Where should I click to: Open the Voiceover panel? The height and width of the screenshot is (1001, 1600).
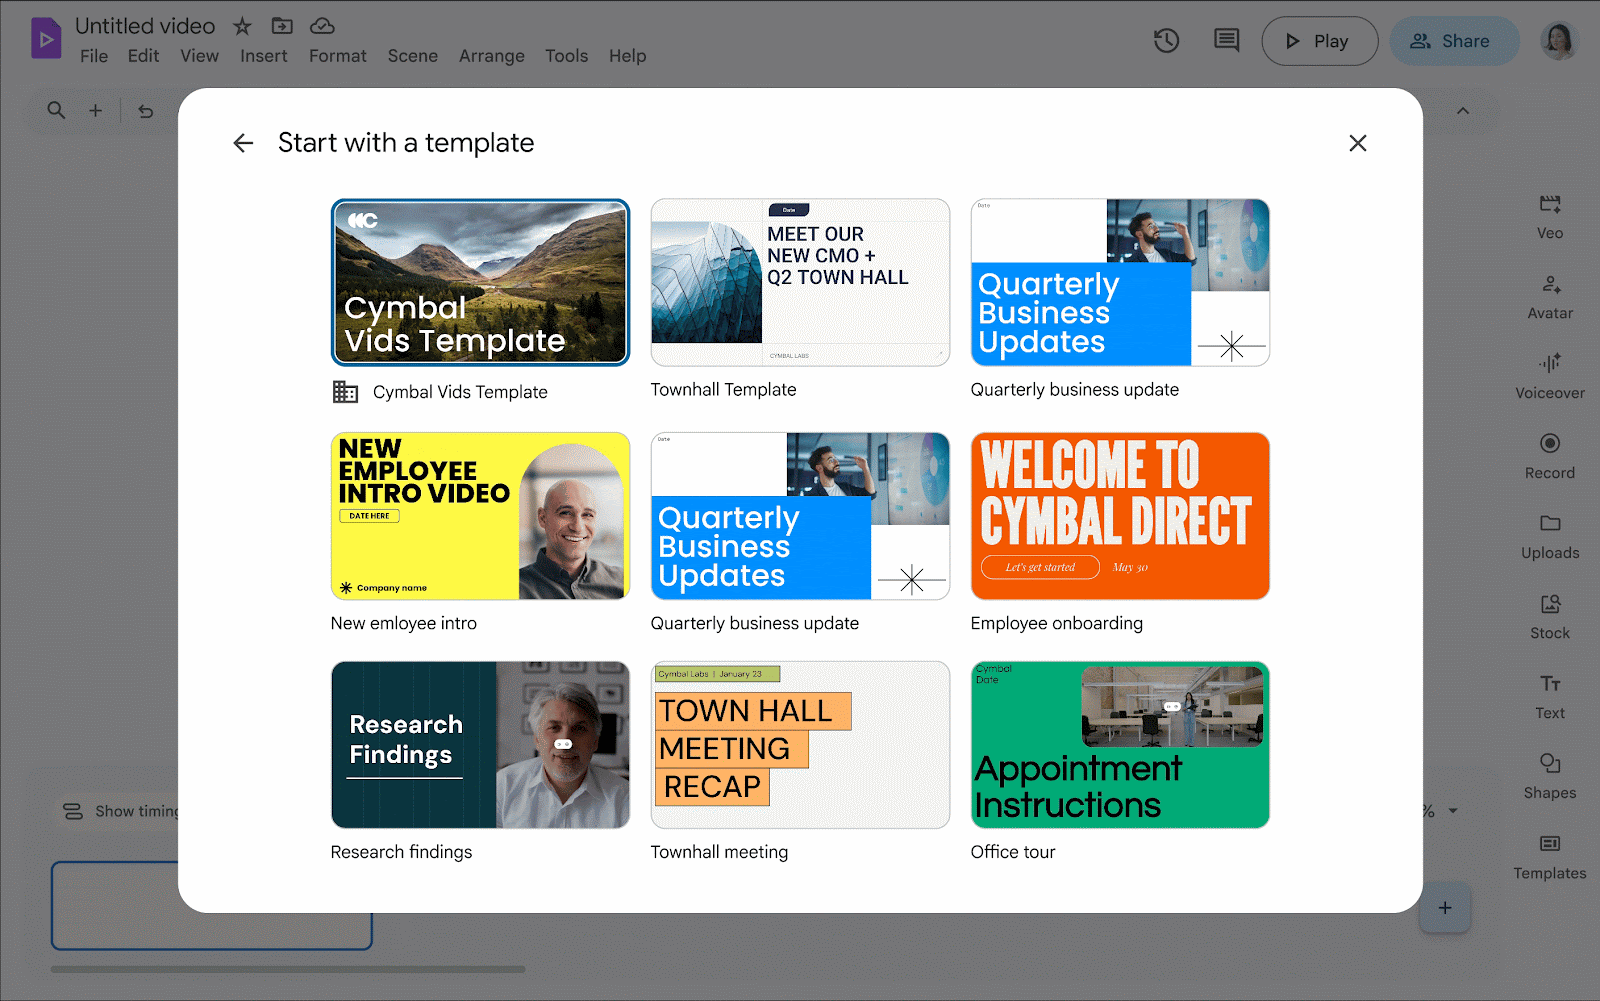[x=1549, y=376]
